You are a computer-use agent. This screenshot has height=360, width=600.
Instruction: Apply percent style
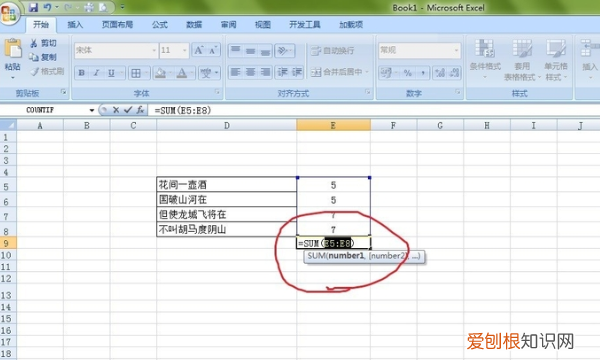tap(408, 73)
